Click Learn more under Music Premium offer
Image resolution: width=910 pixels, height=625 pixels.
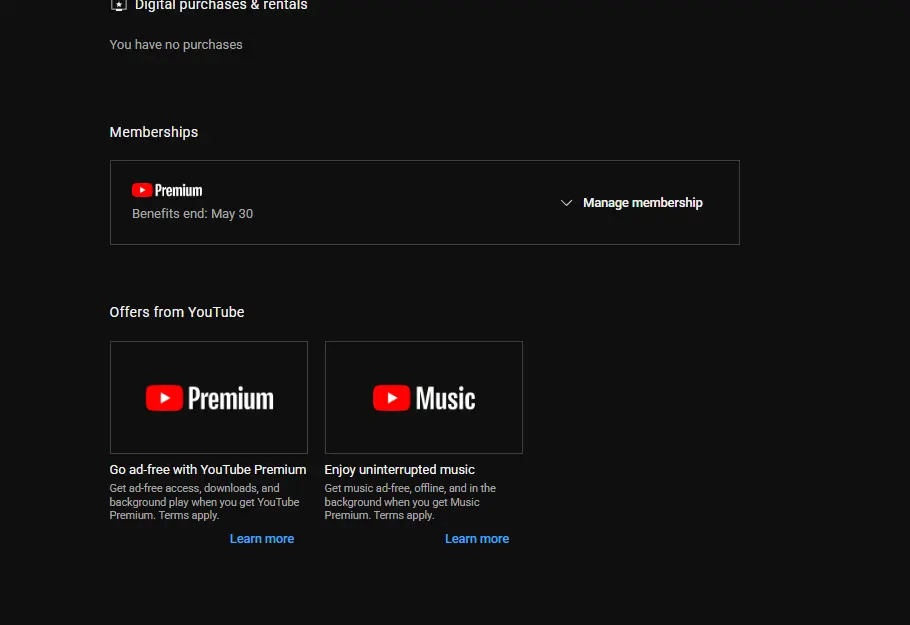coord(477,539)
